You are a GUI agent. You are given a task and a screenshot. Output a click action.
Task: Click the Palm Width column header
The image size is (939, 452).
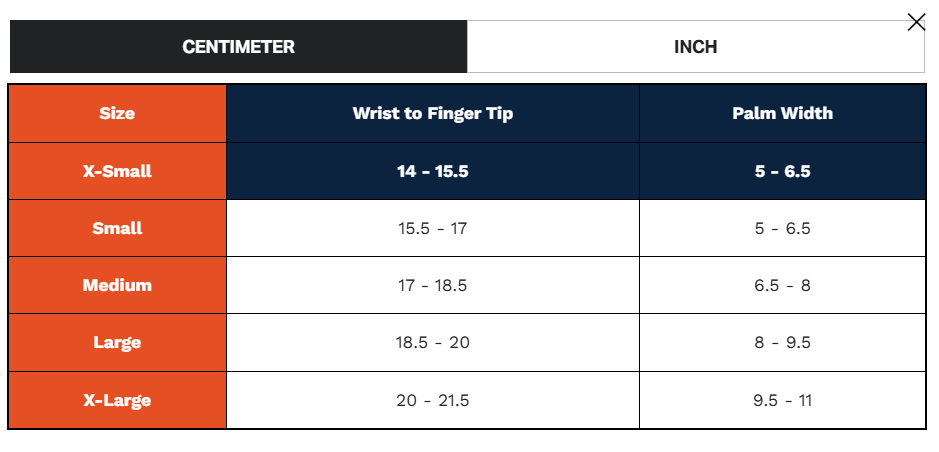(782, 114)
